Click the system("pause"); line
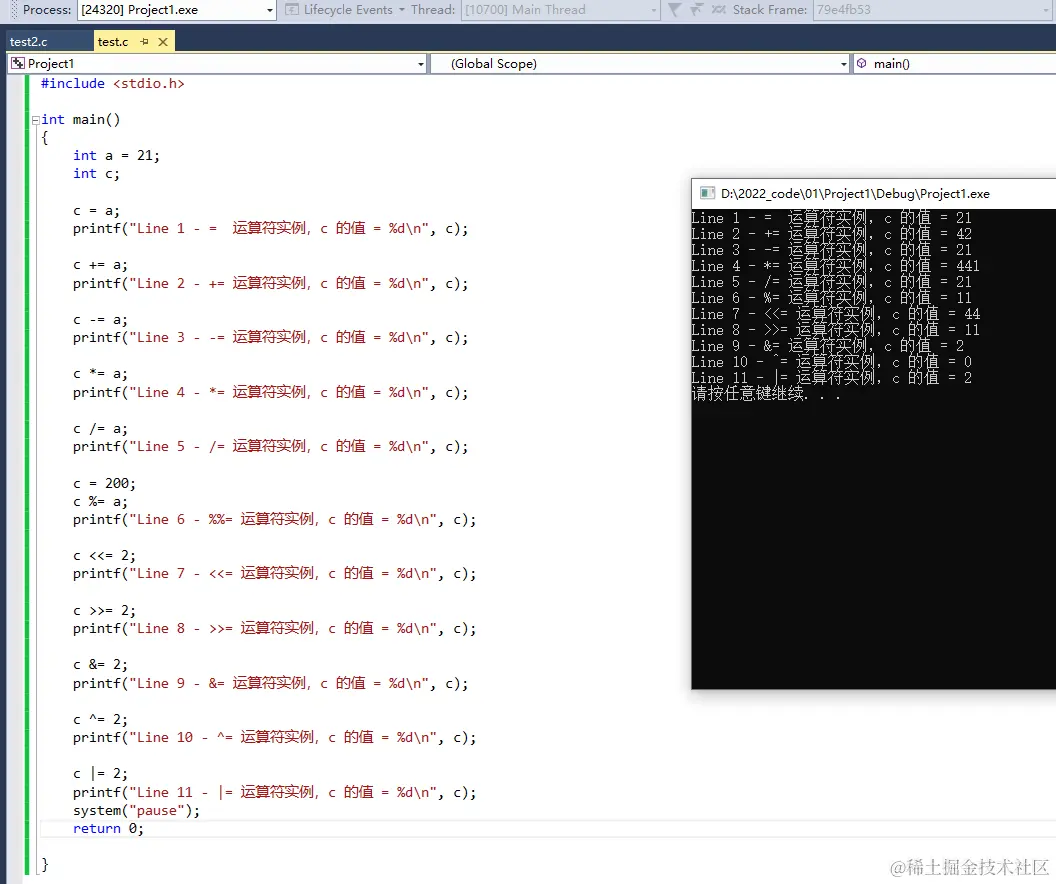 (137, 811)
